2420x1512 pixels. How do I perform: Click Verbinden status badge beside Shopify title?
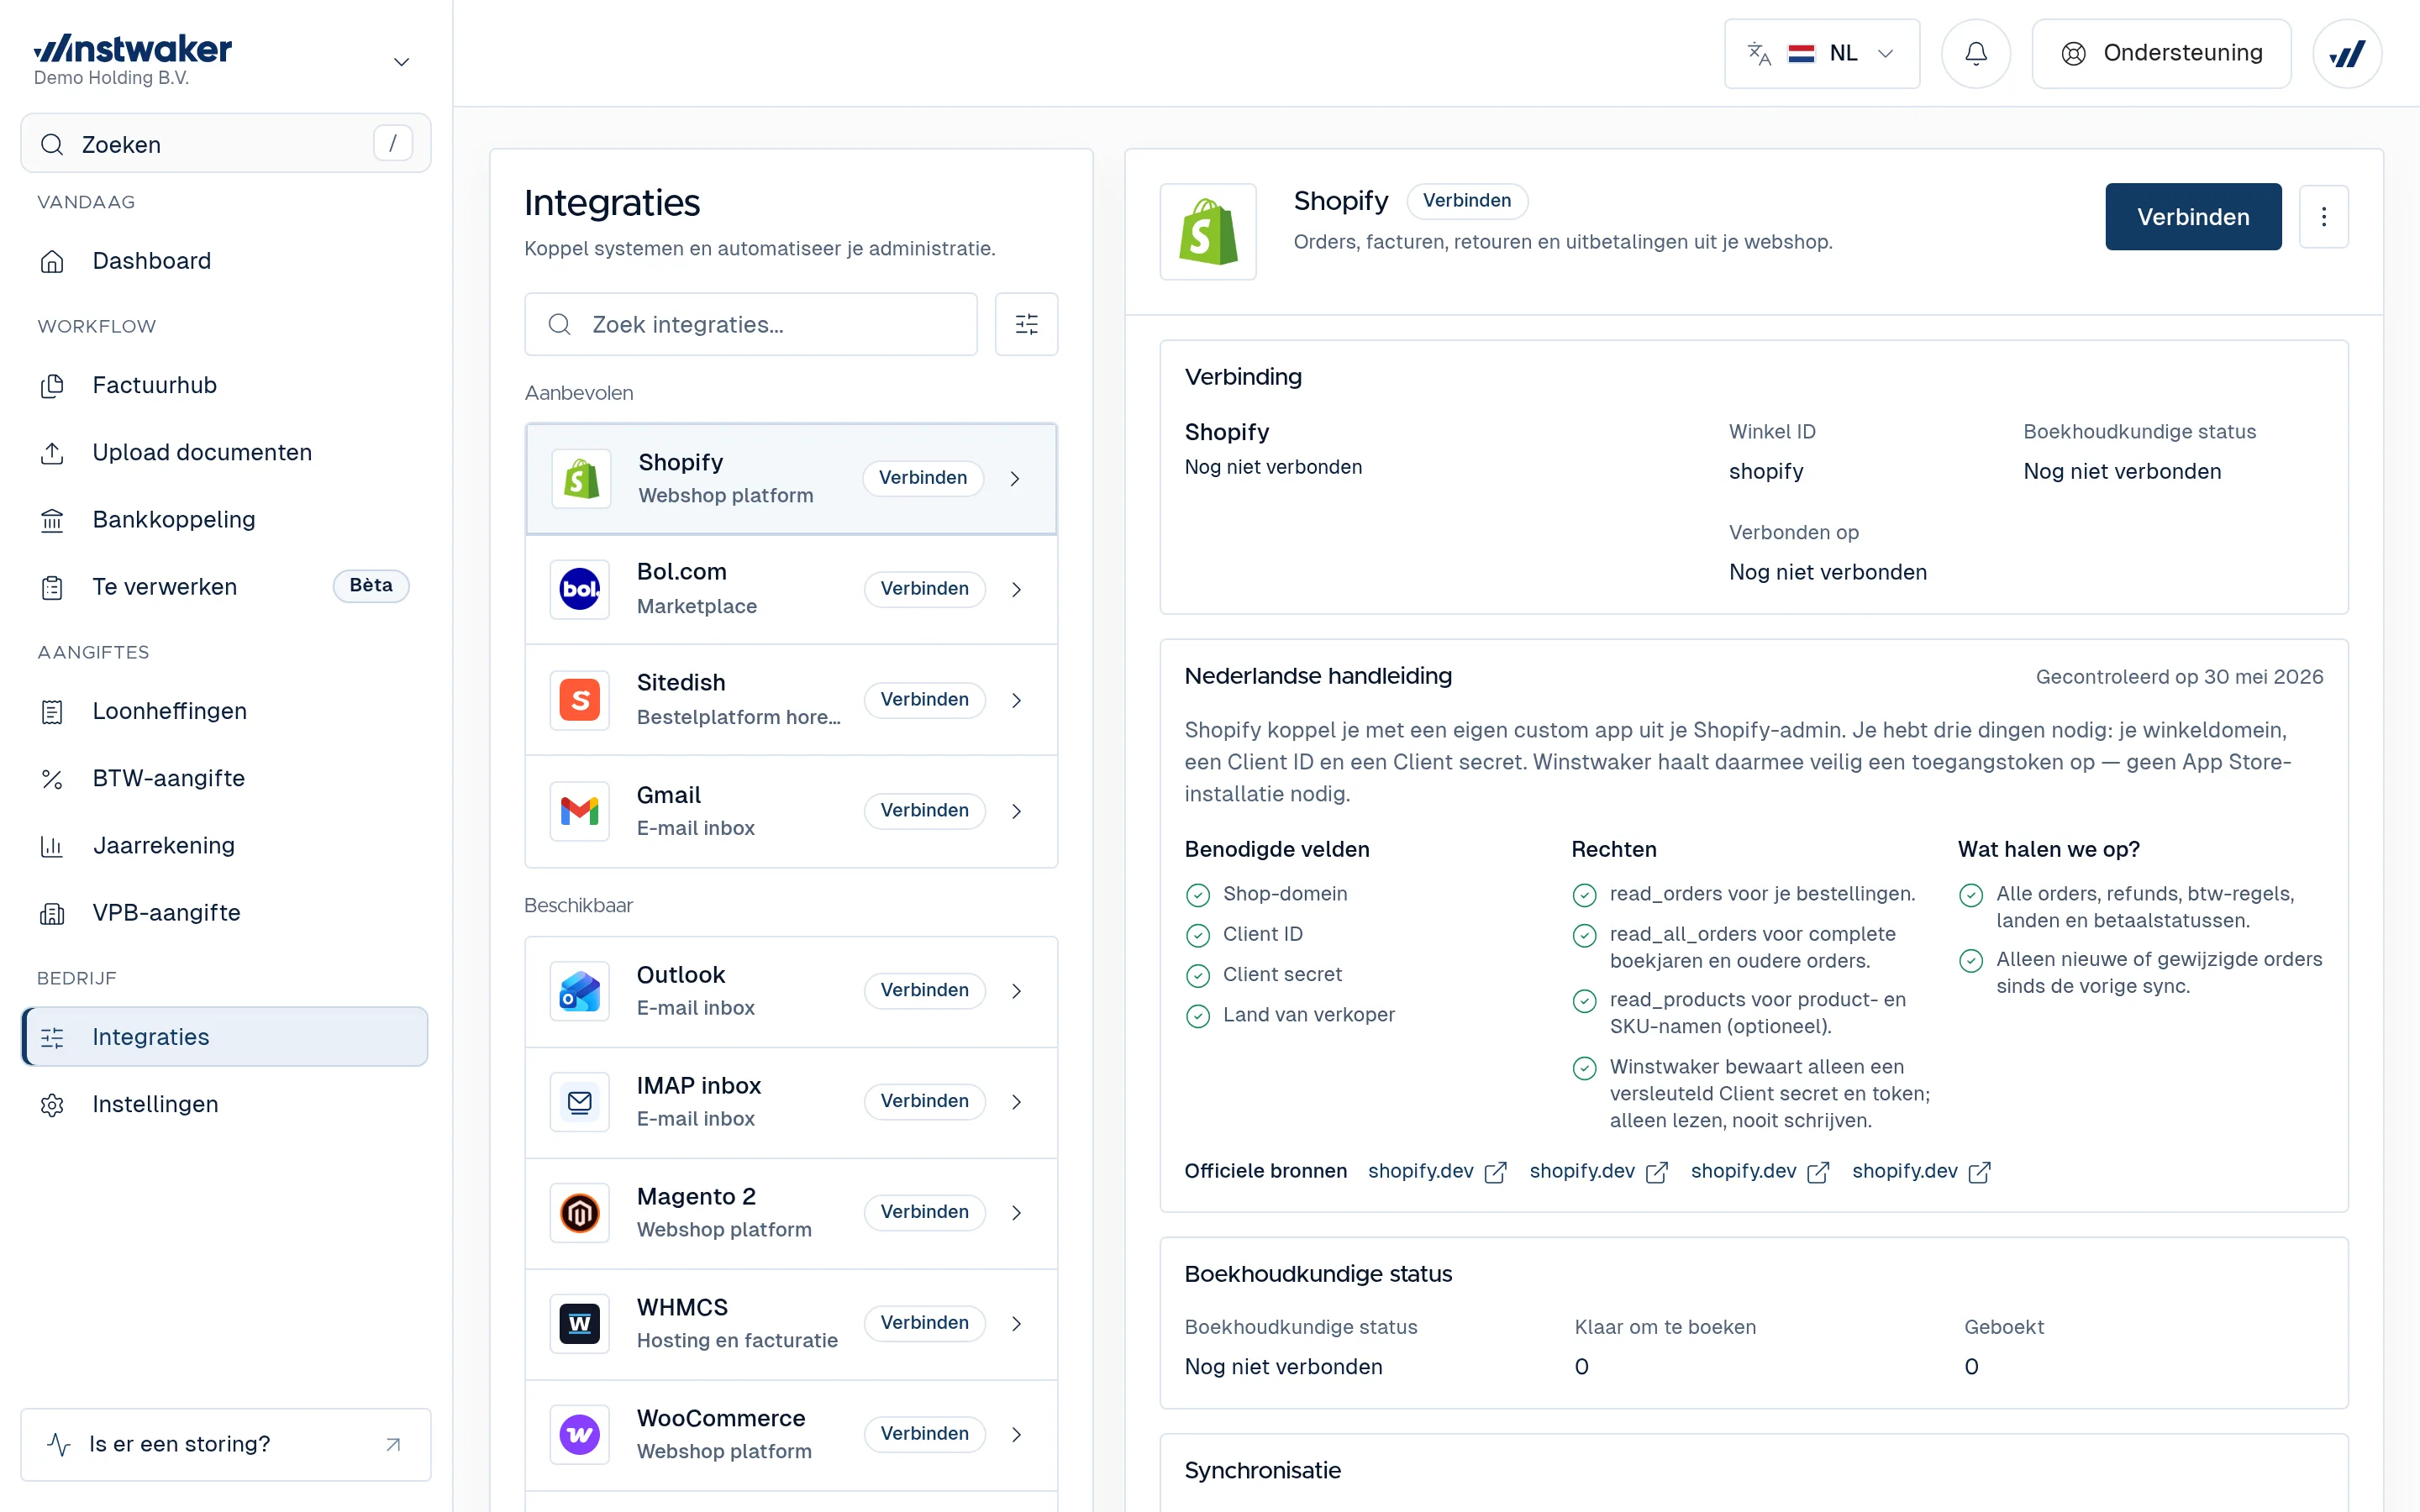click(1467, 201)
